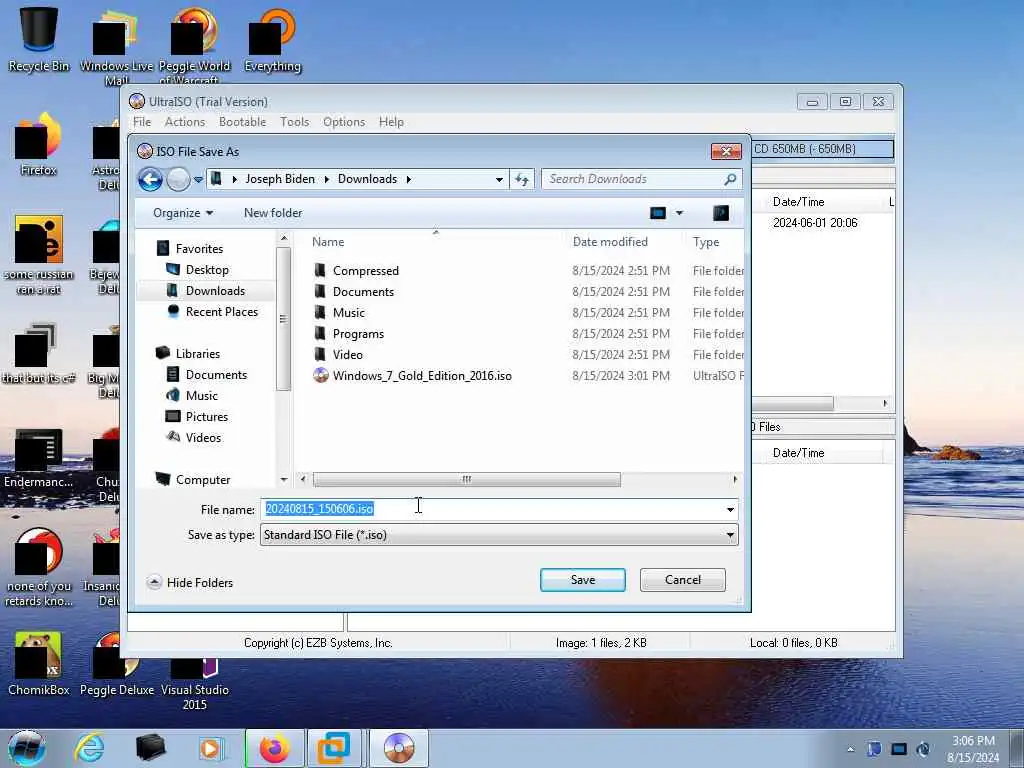Click navigation pane scroll down arrow
This screenshot has height=768, width=1024.
point(283,479)
